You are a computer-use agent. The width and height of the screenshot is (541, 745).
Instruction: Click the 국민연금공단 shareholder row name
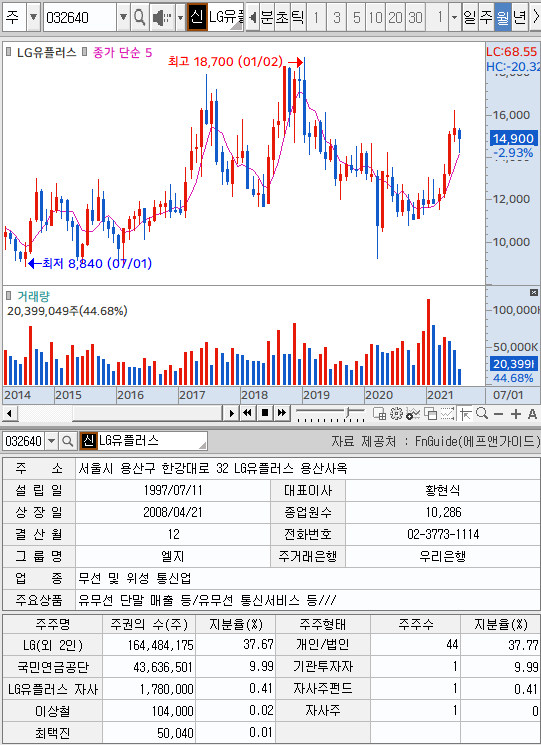(53, 667)
